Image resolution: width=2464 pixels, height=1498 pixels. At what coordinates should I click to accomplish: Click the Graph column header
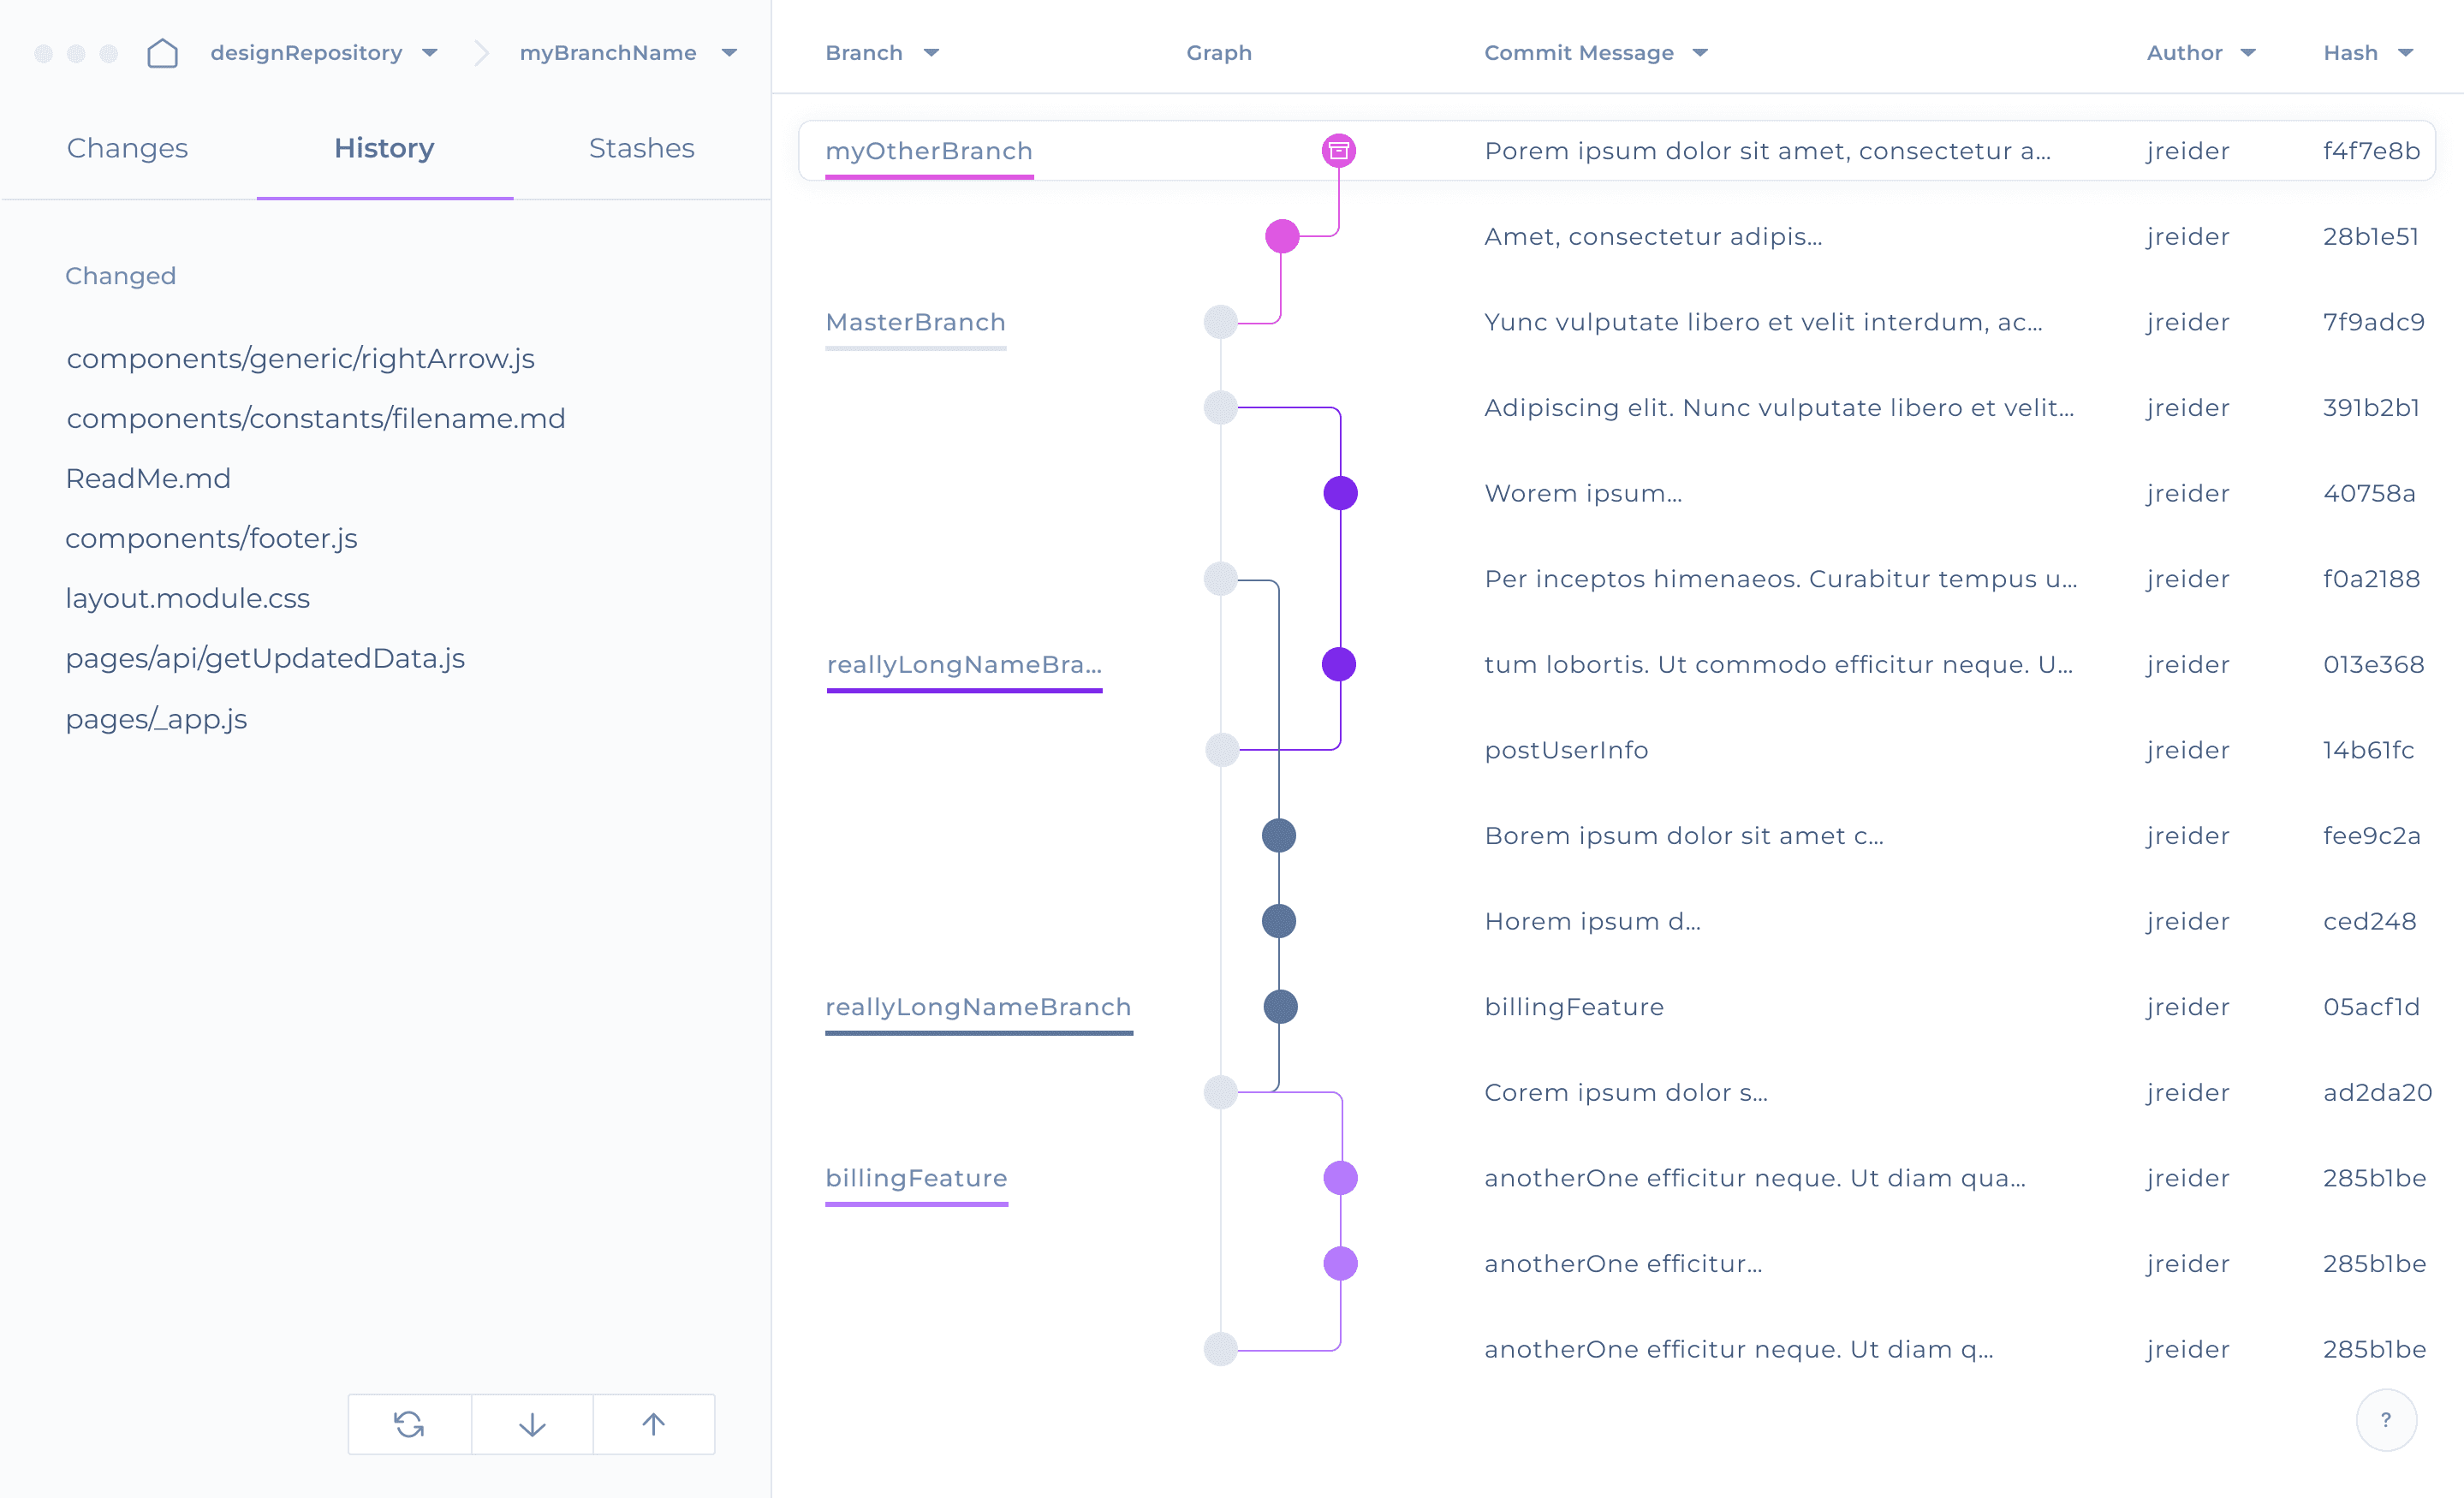coord(1218,53)
